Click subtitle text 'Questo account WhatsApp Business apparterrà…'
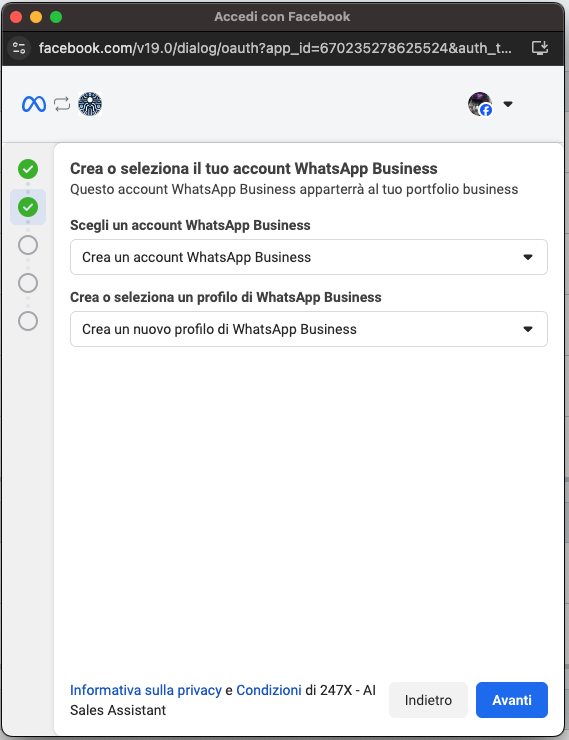 pyautogui.click(x=294, y=189)
